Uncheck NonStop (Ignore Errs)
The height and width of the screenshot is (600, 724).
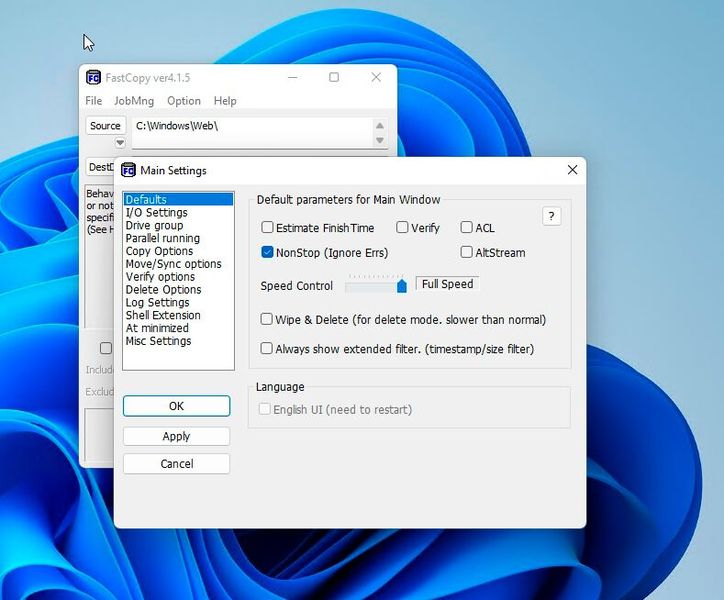tap(267, 253)
